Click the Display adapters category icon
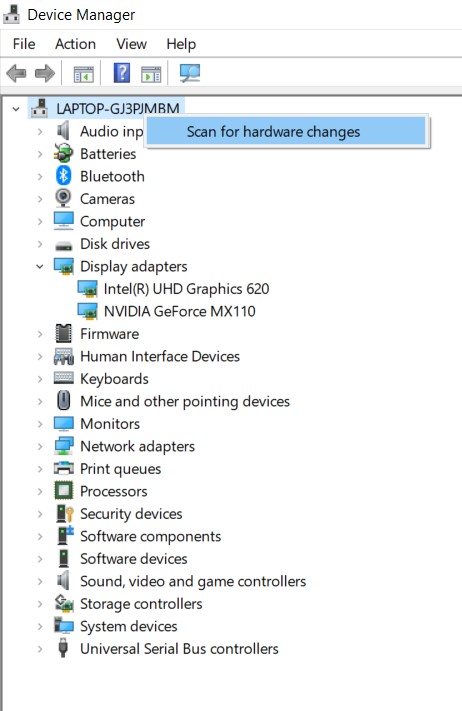The height and width of the screenshot is (711, 462). (63, 266)
